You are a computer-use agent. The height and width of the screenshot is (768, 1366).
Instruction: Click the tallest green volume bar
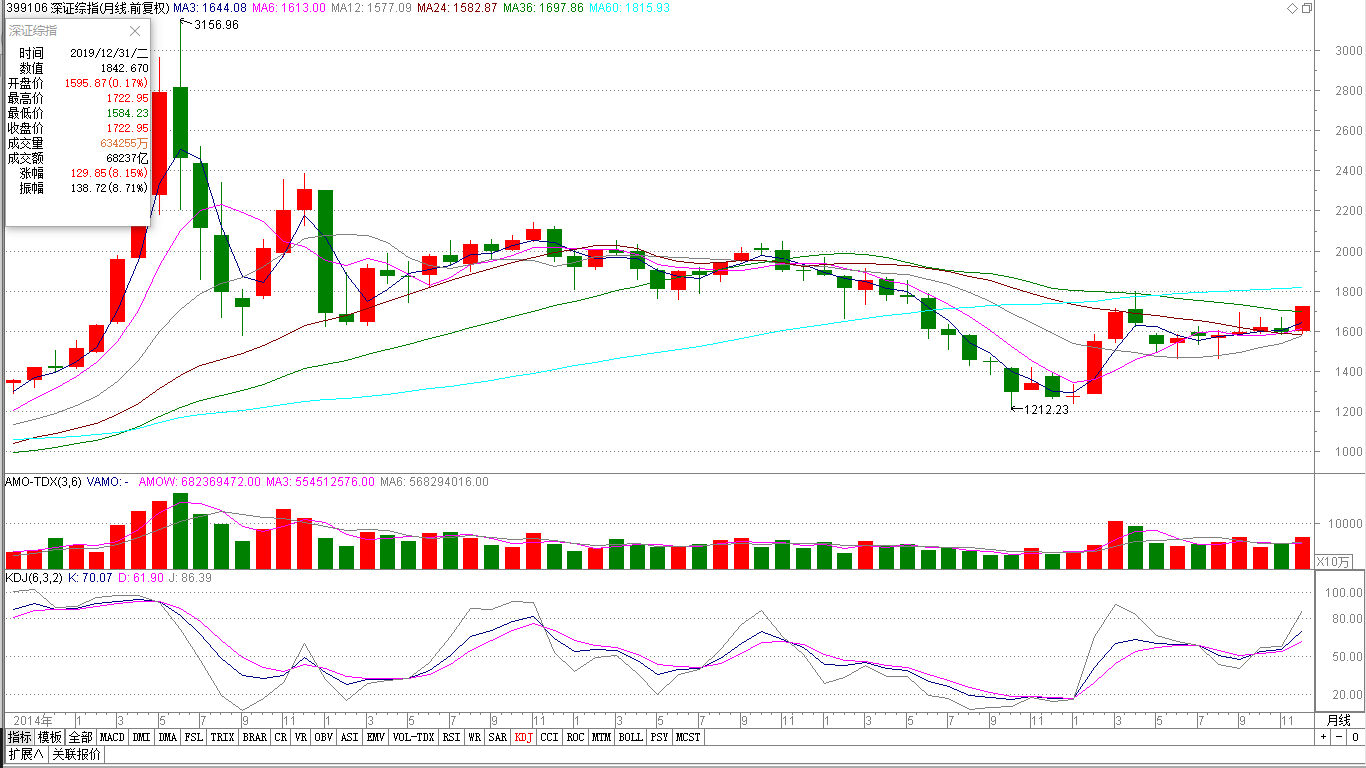coord(181,531)
